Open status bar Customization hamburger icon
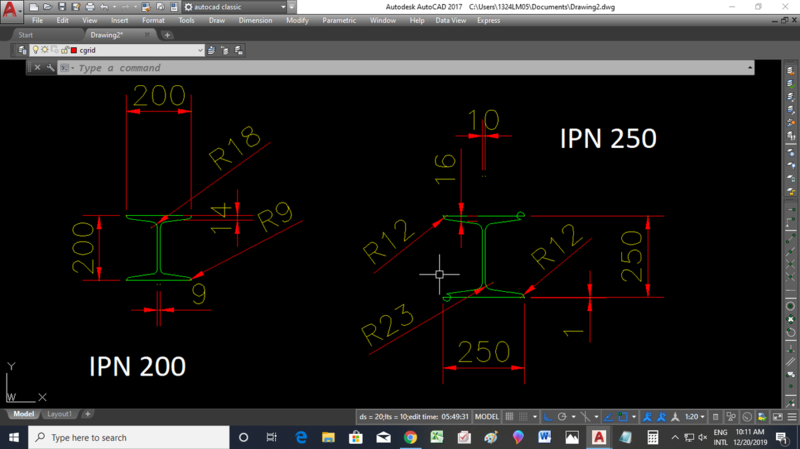Image resolution: width=800 pixels, height=449 pixels. 792,417
